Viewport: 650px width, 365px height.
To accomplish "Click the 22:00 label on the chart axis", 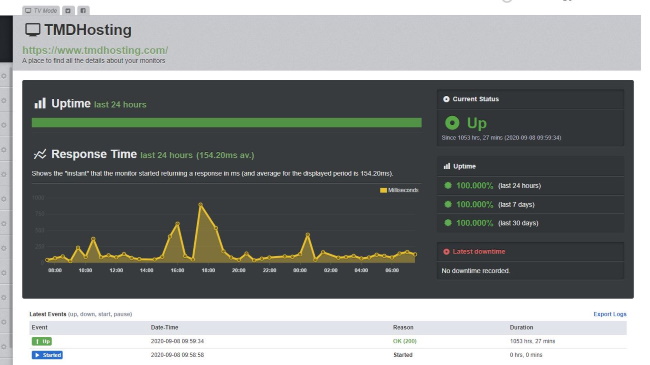I will tap(269, 270).
